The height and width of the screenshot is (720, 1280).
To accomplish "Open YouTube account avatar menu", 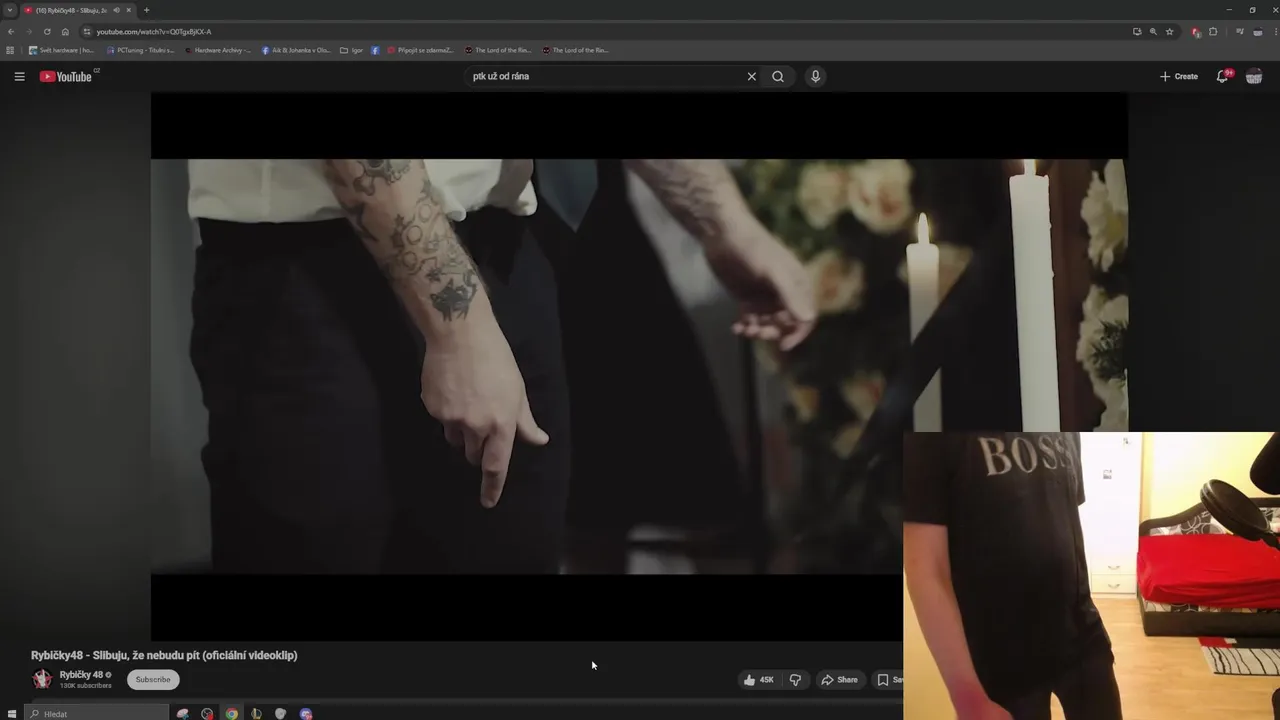I will (1254, 76).
